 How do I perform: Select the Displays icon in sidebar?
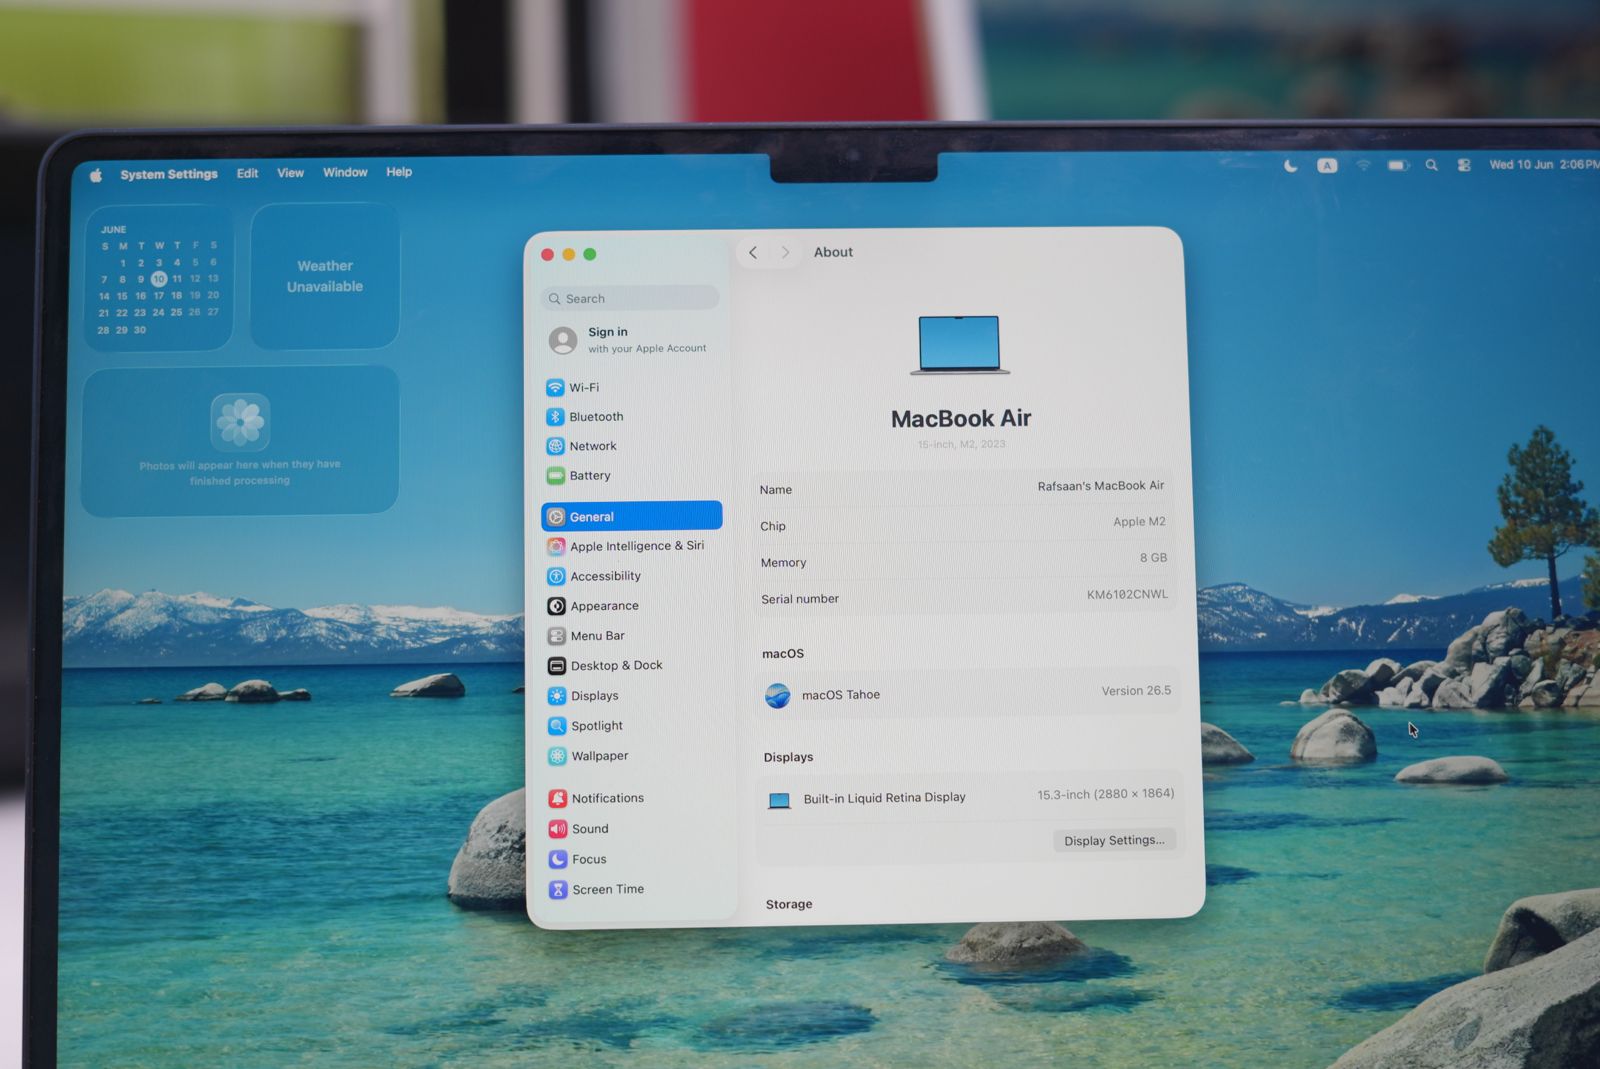pos(557,696)
